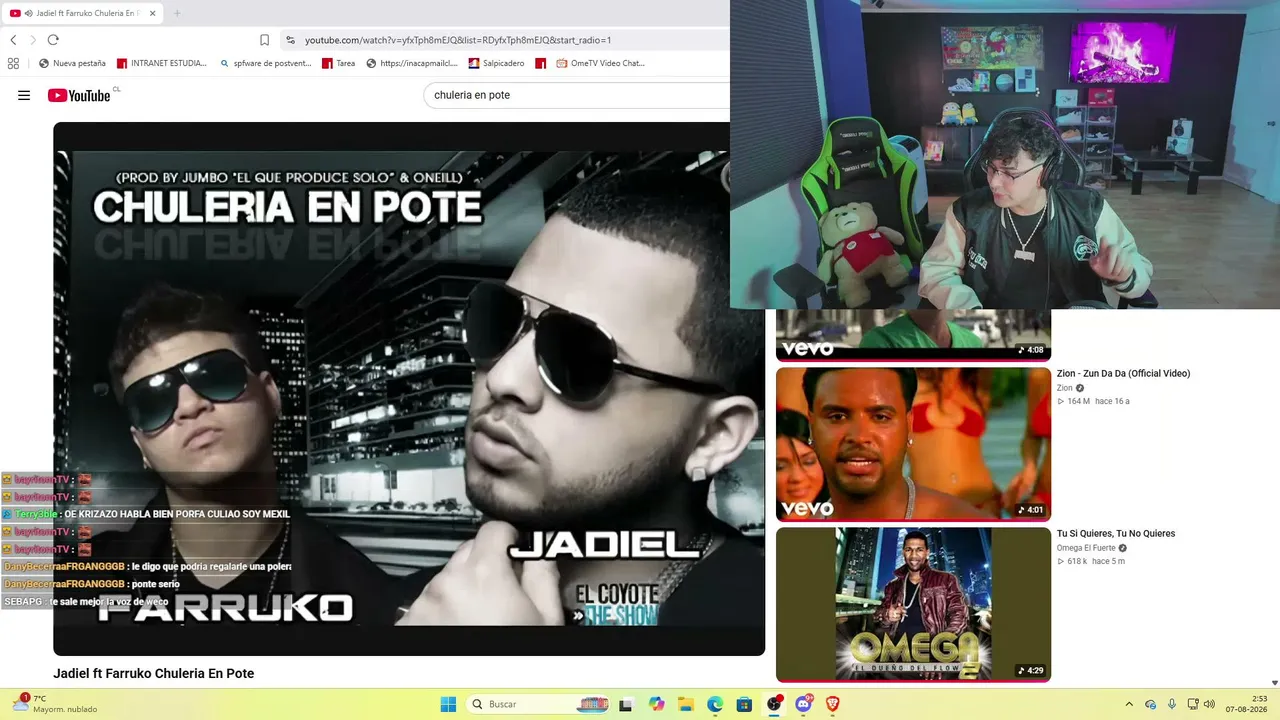Image resolution: width=1280 pixels, height=720 pixels.
Task: Open the weather widget showing 7°C
Action: [x=56, y=704]
